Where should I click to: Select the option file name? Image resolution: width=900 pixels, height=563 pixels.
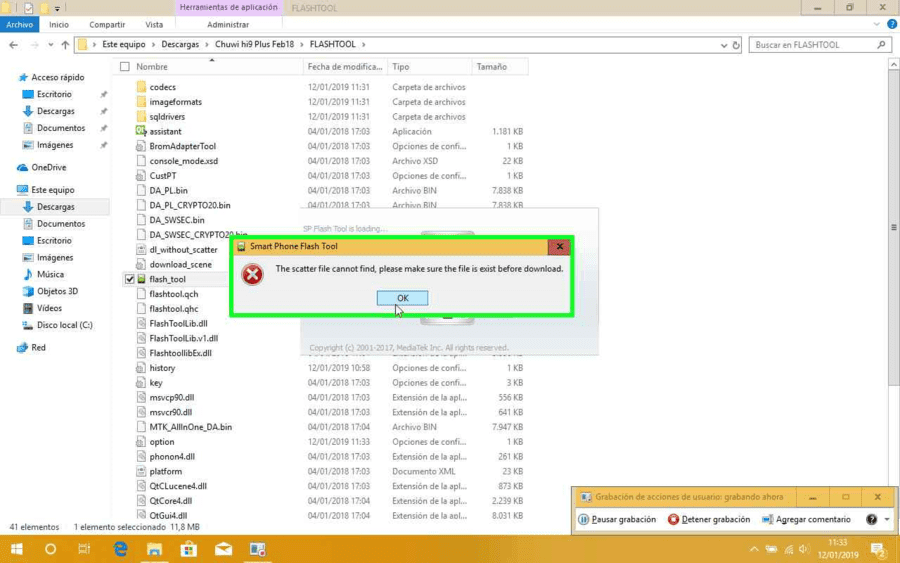point(162,442)
